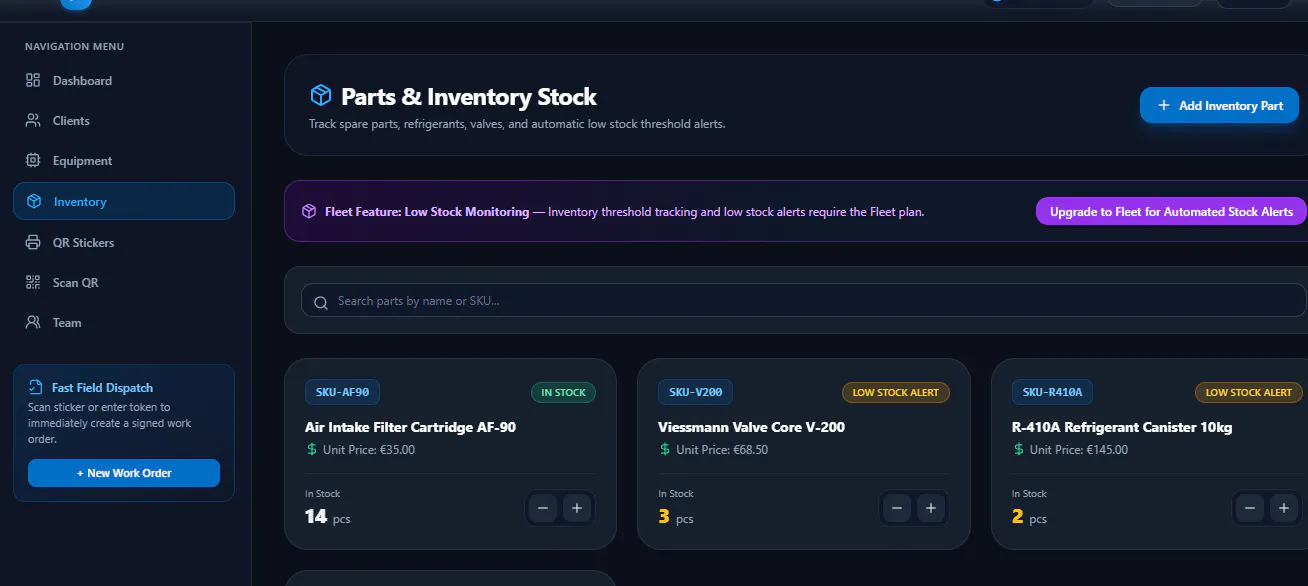Viewport: 1308px width, 586px height.
Task: Open the Dashboard menu item
Action: pyautogui.click(x=124, y=81)
